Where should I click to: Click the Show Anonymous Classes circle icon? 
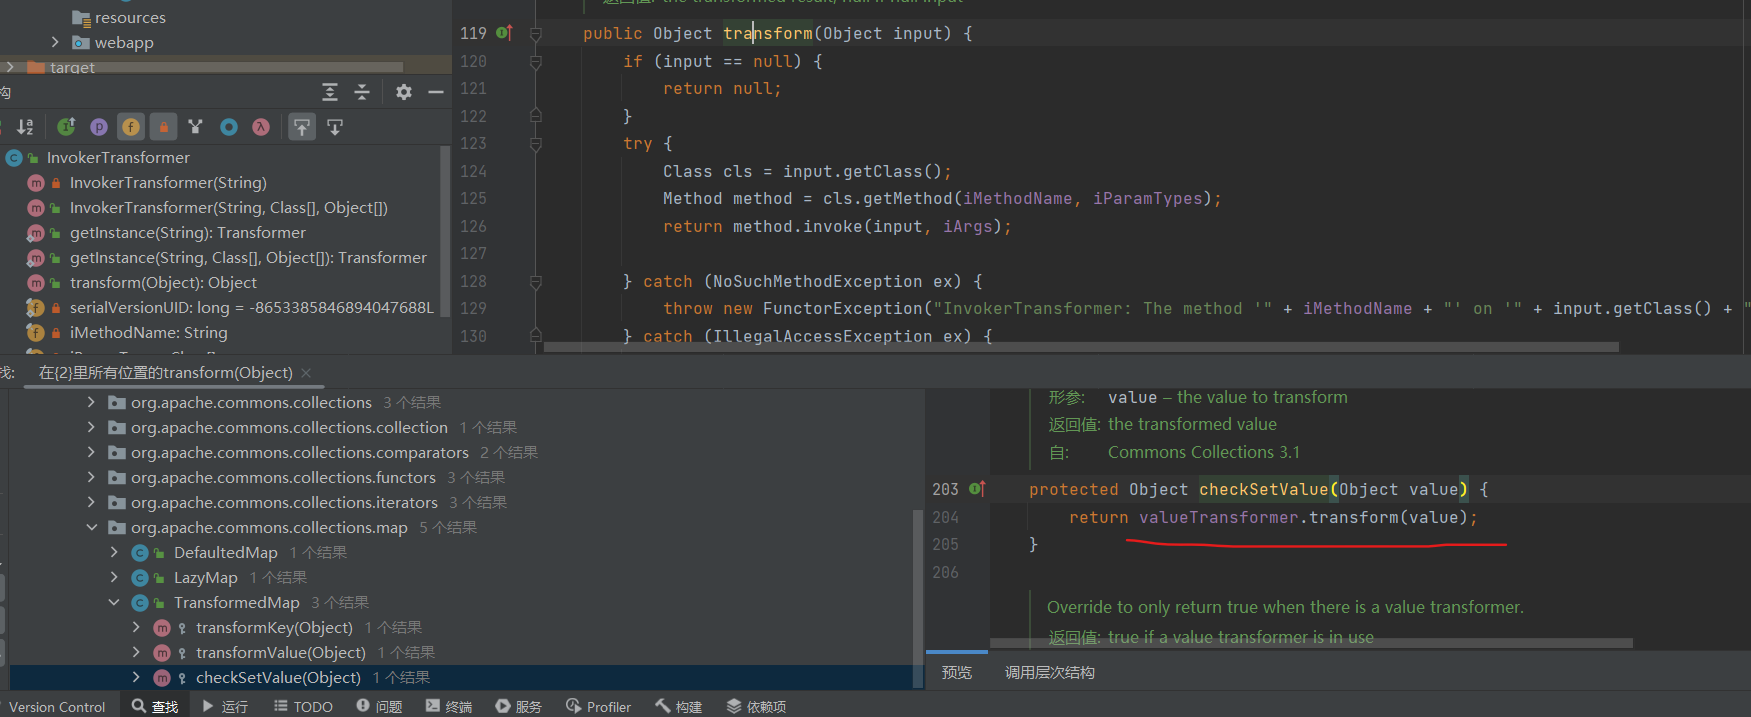click(229, 127)
